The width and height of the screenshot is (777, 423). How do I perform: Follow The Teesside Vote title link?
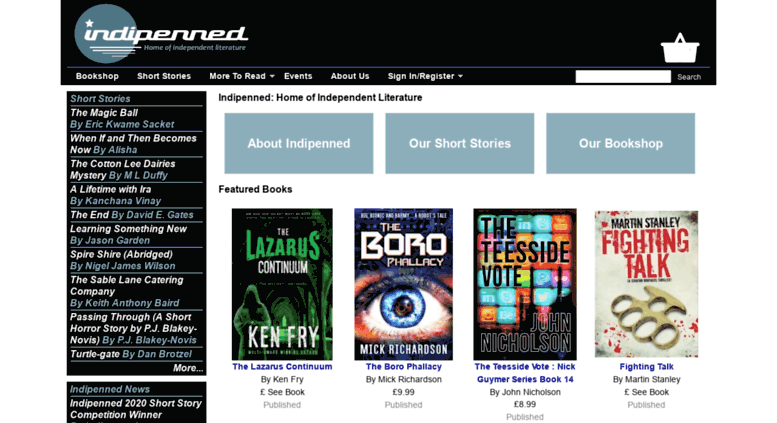click(525, 373)
